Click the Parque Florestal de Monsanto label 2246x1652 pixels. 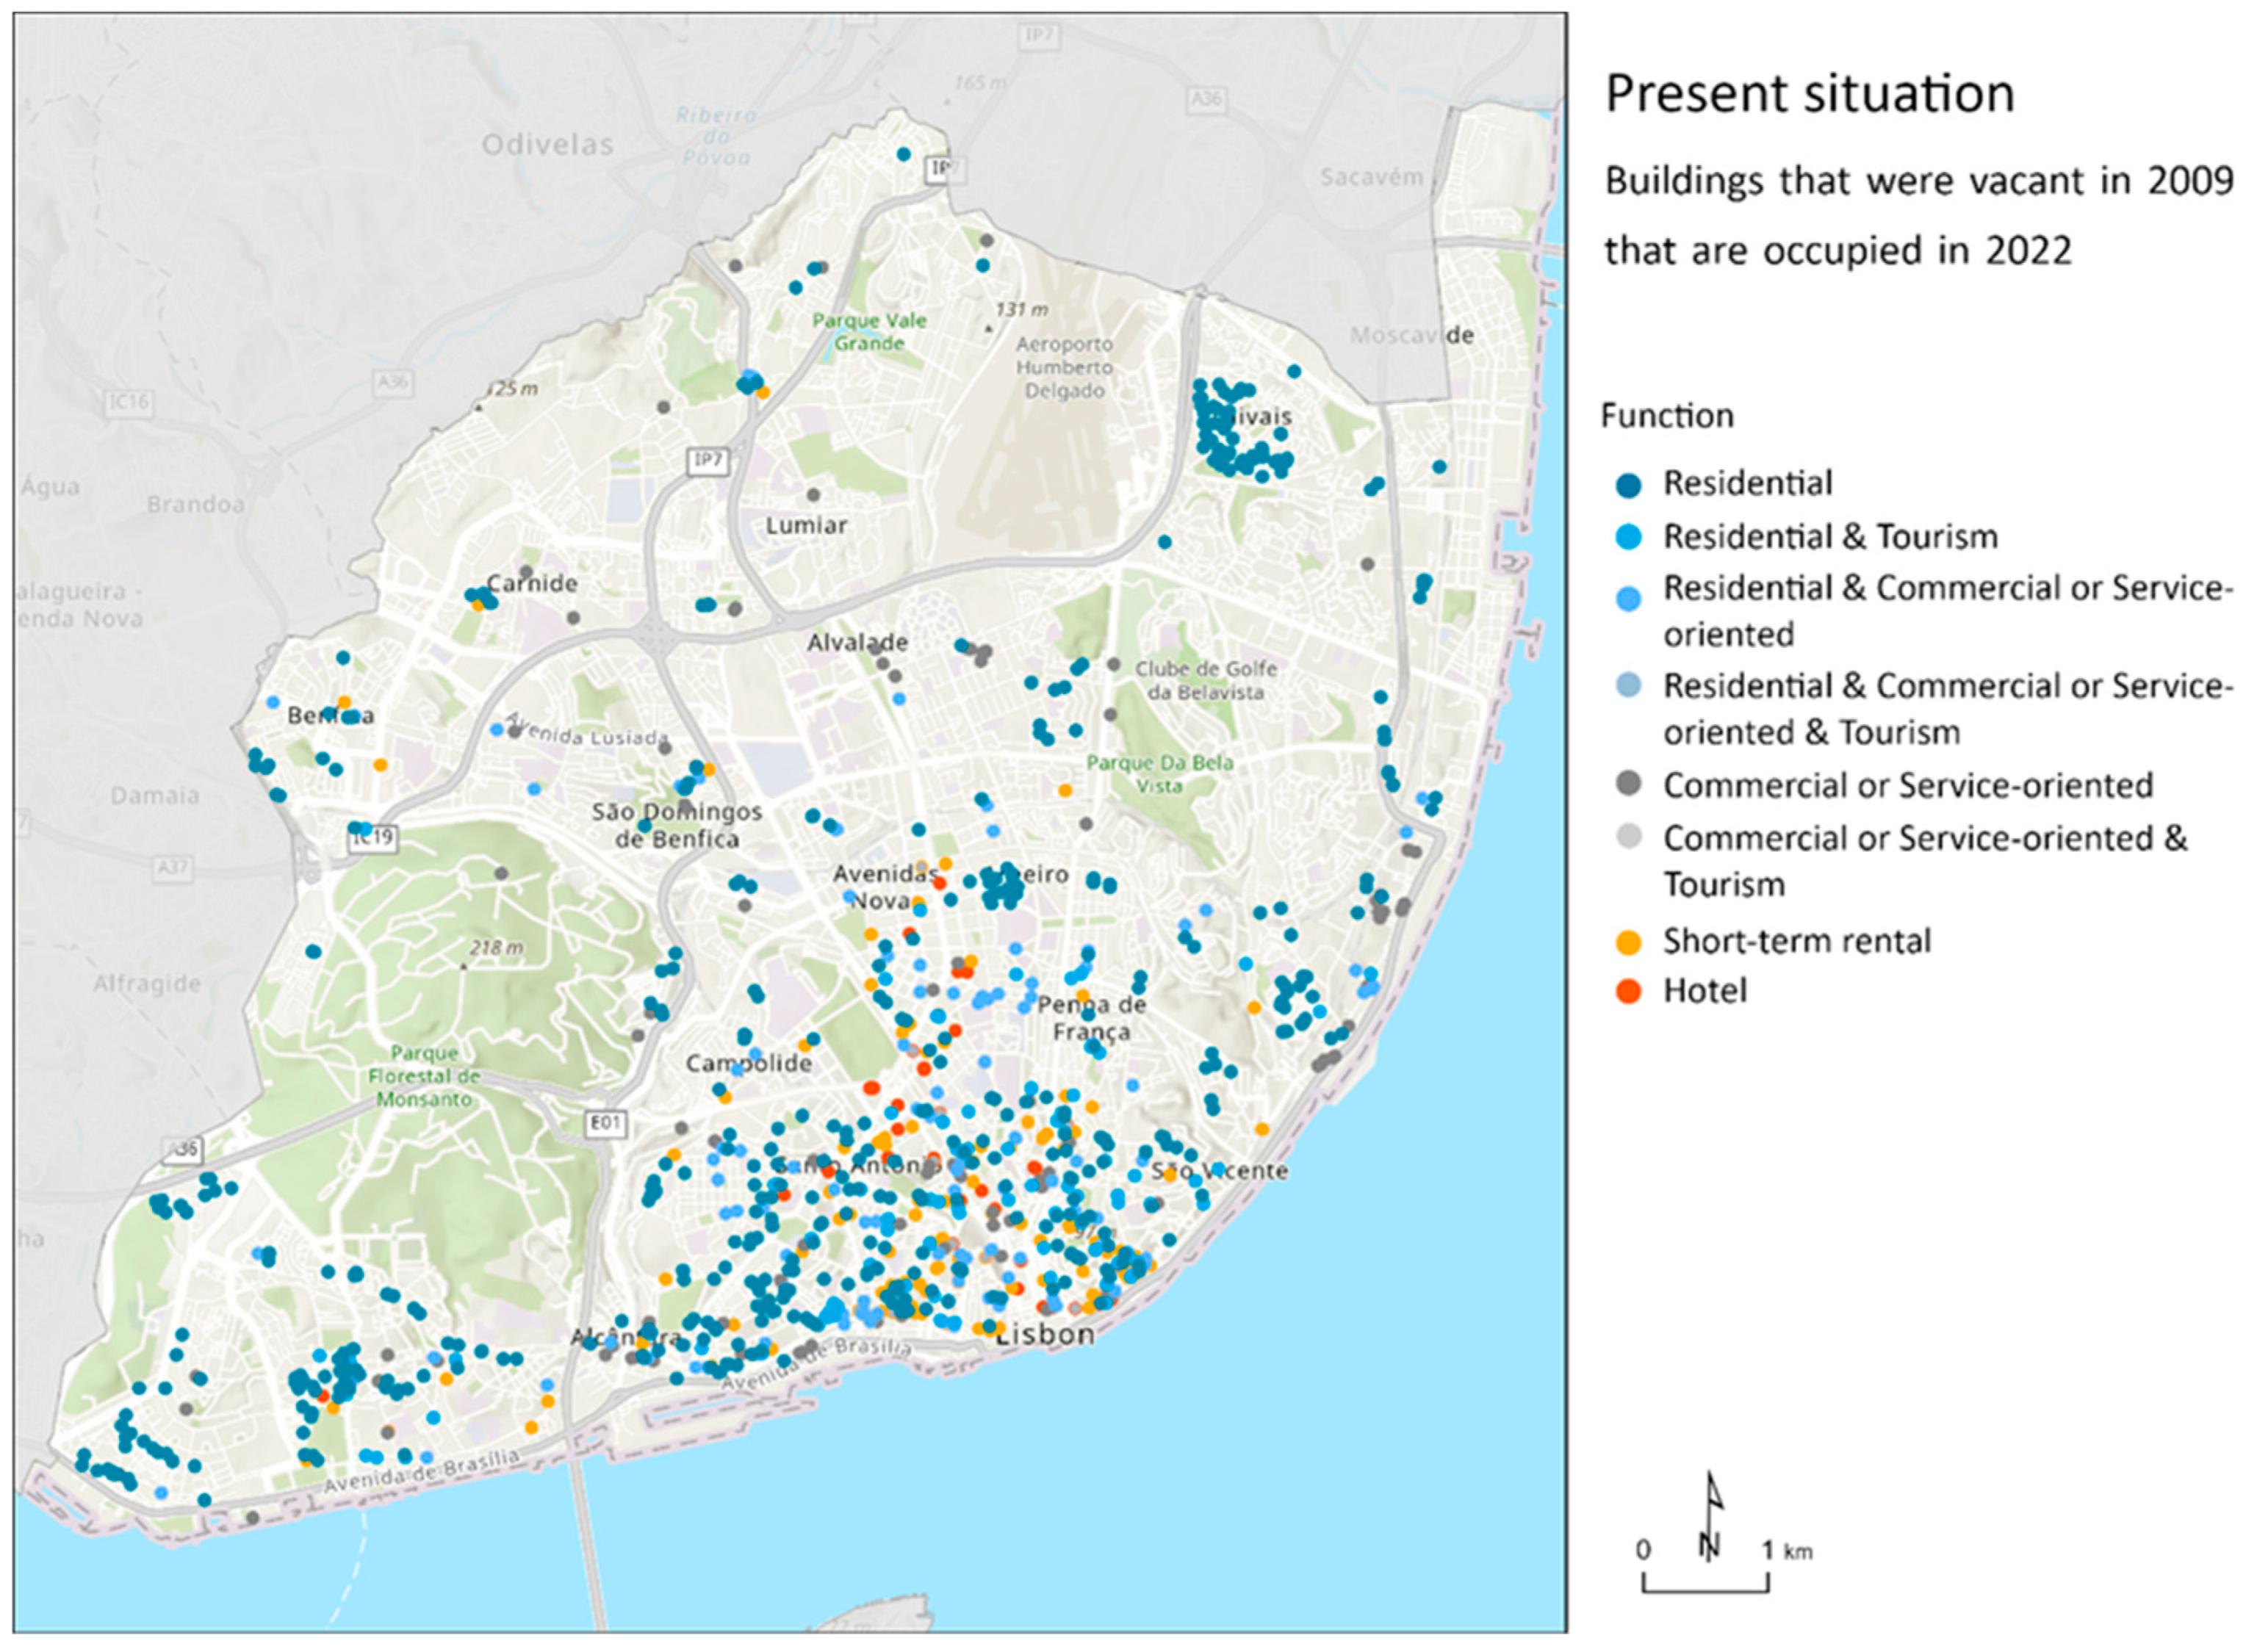(424, 1076)
